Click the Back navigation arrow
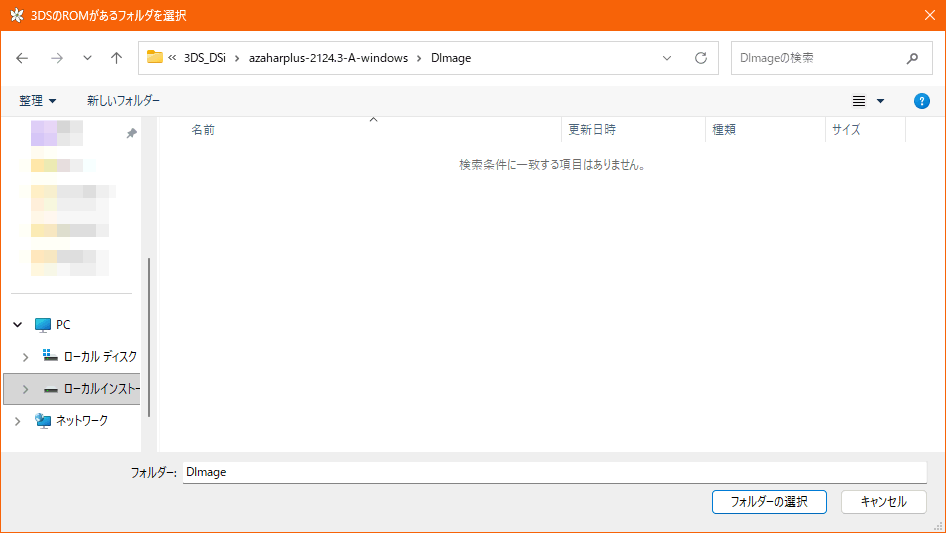 pyautogui.click(x=23, y=58)
